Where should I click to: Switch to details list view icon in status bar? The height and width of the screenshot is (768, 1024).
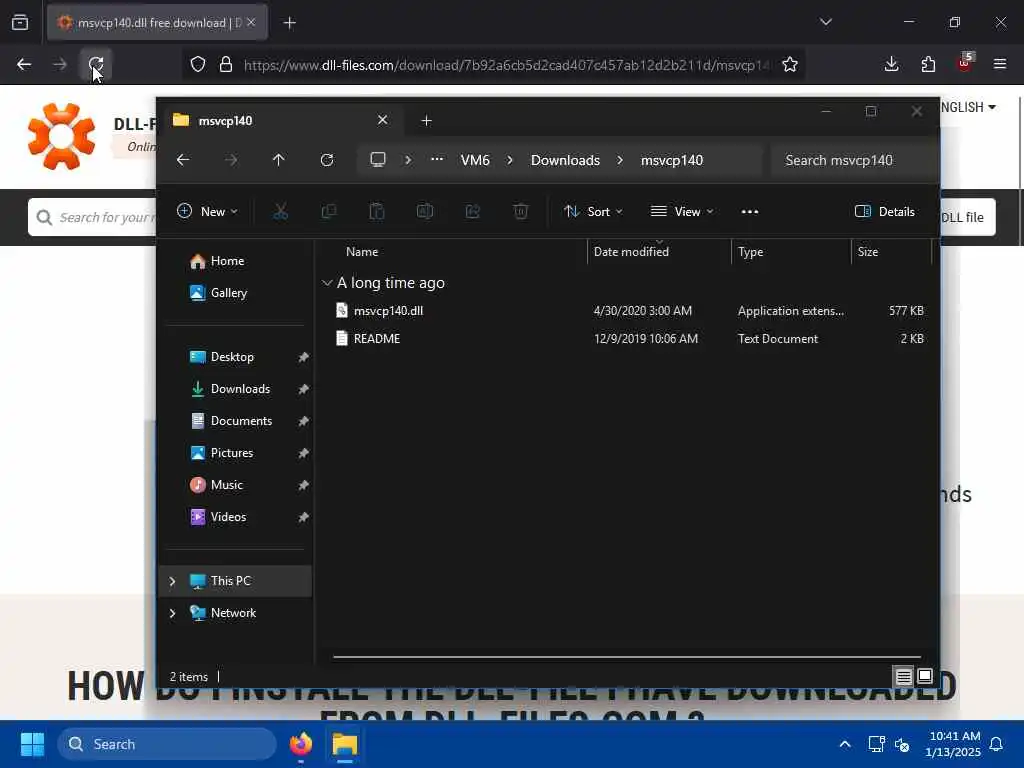[903, 677]
